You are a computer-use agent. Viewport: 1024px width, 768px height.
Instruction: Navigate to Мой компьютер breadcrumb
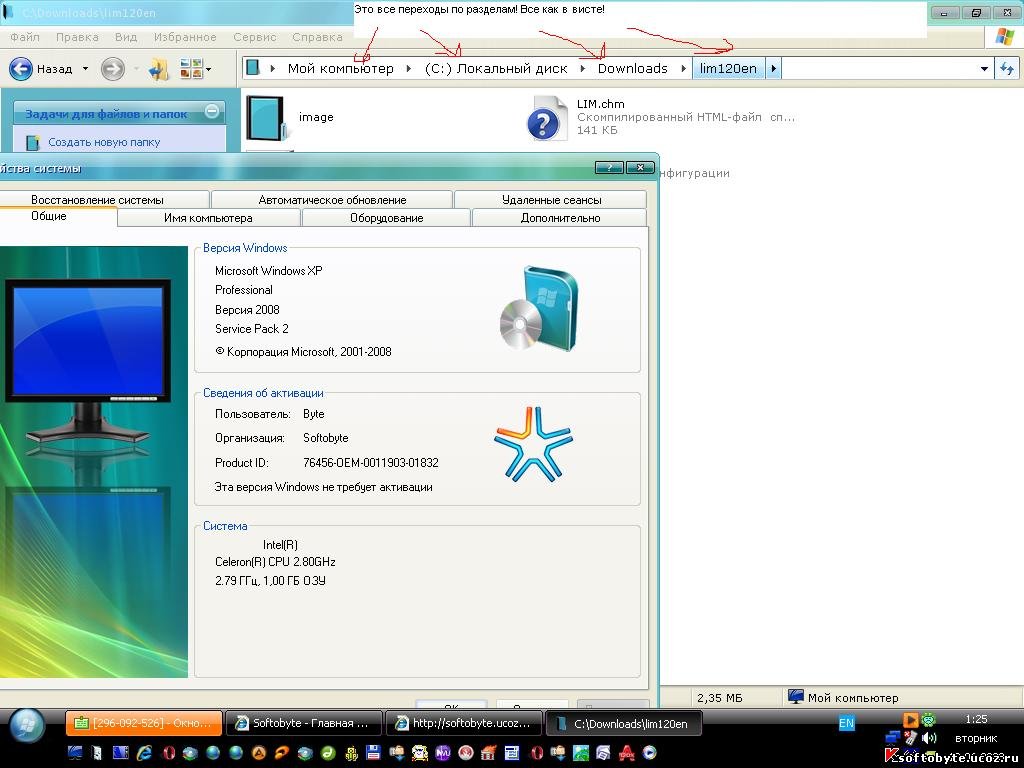click(341, 69)
